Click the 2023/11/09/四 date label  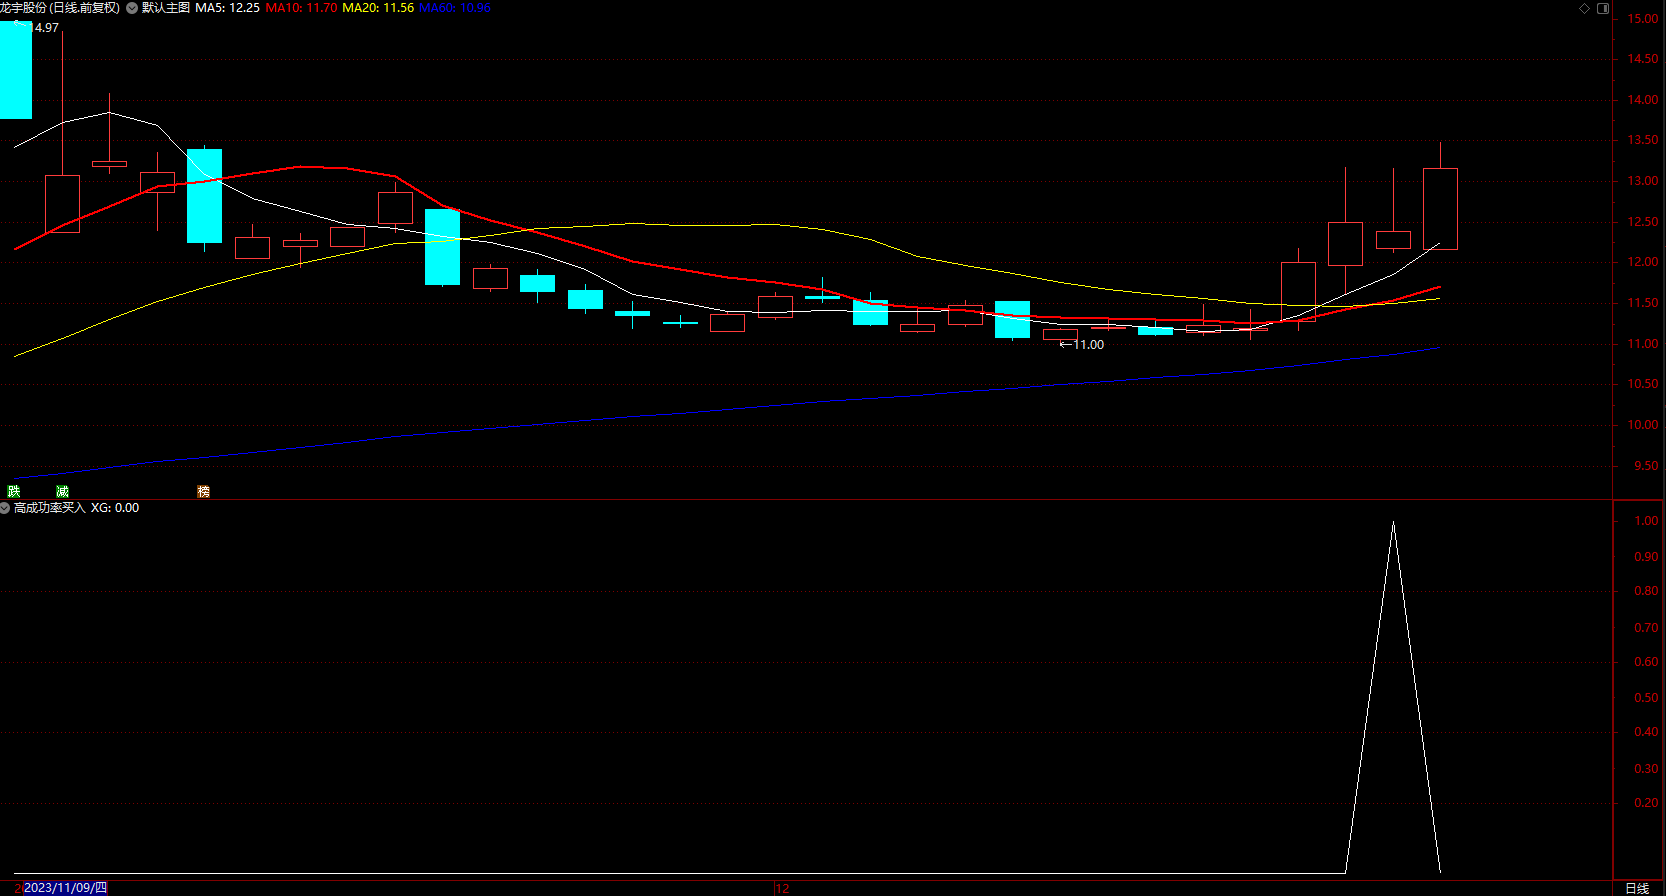coord(65,888)
